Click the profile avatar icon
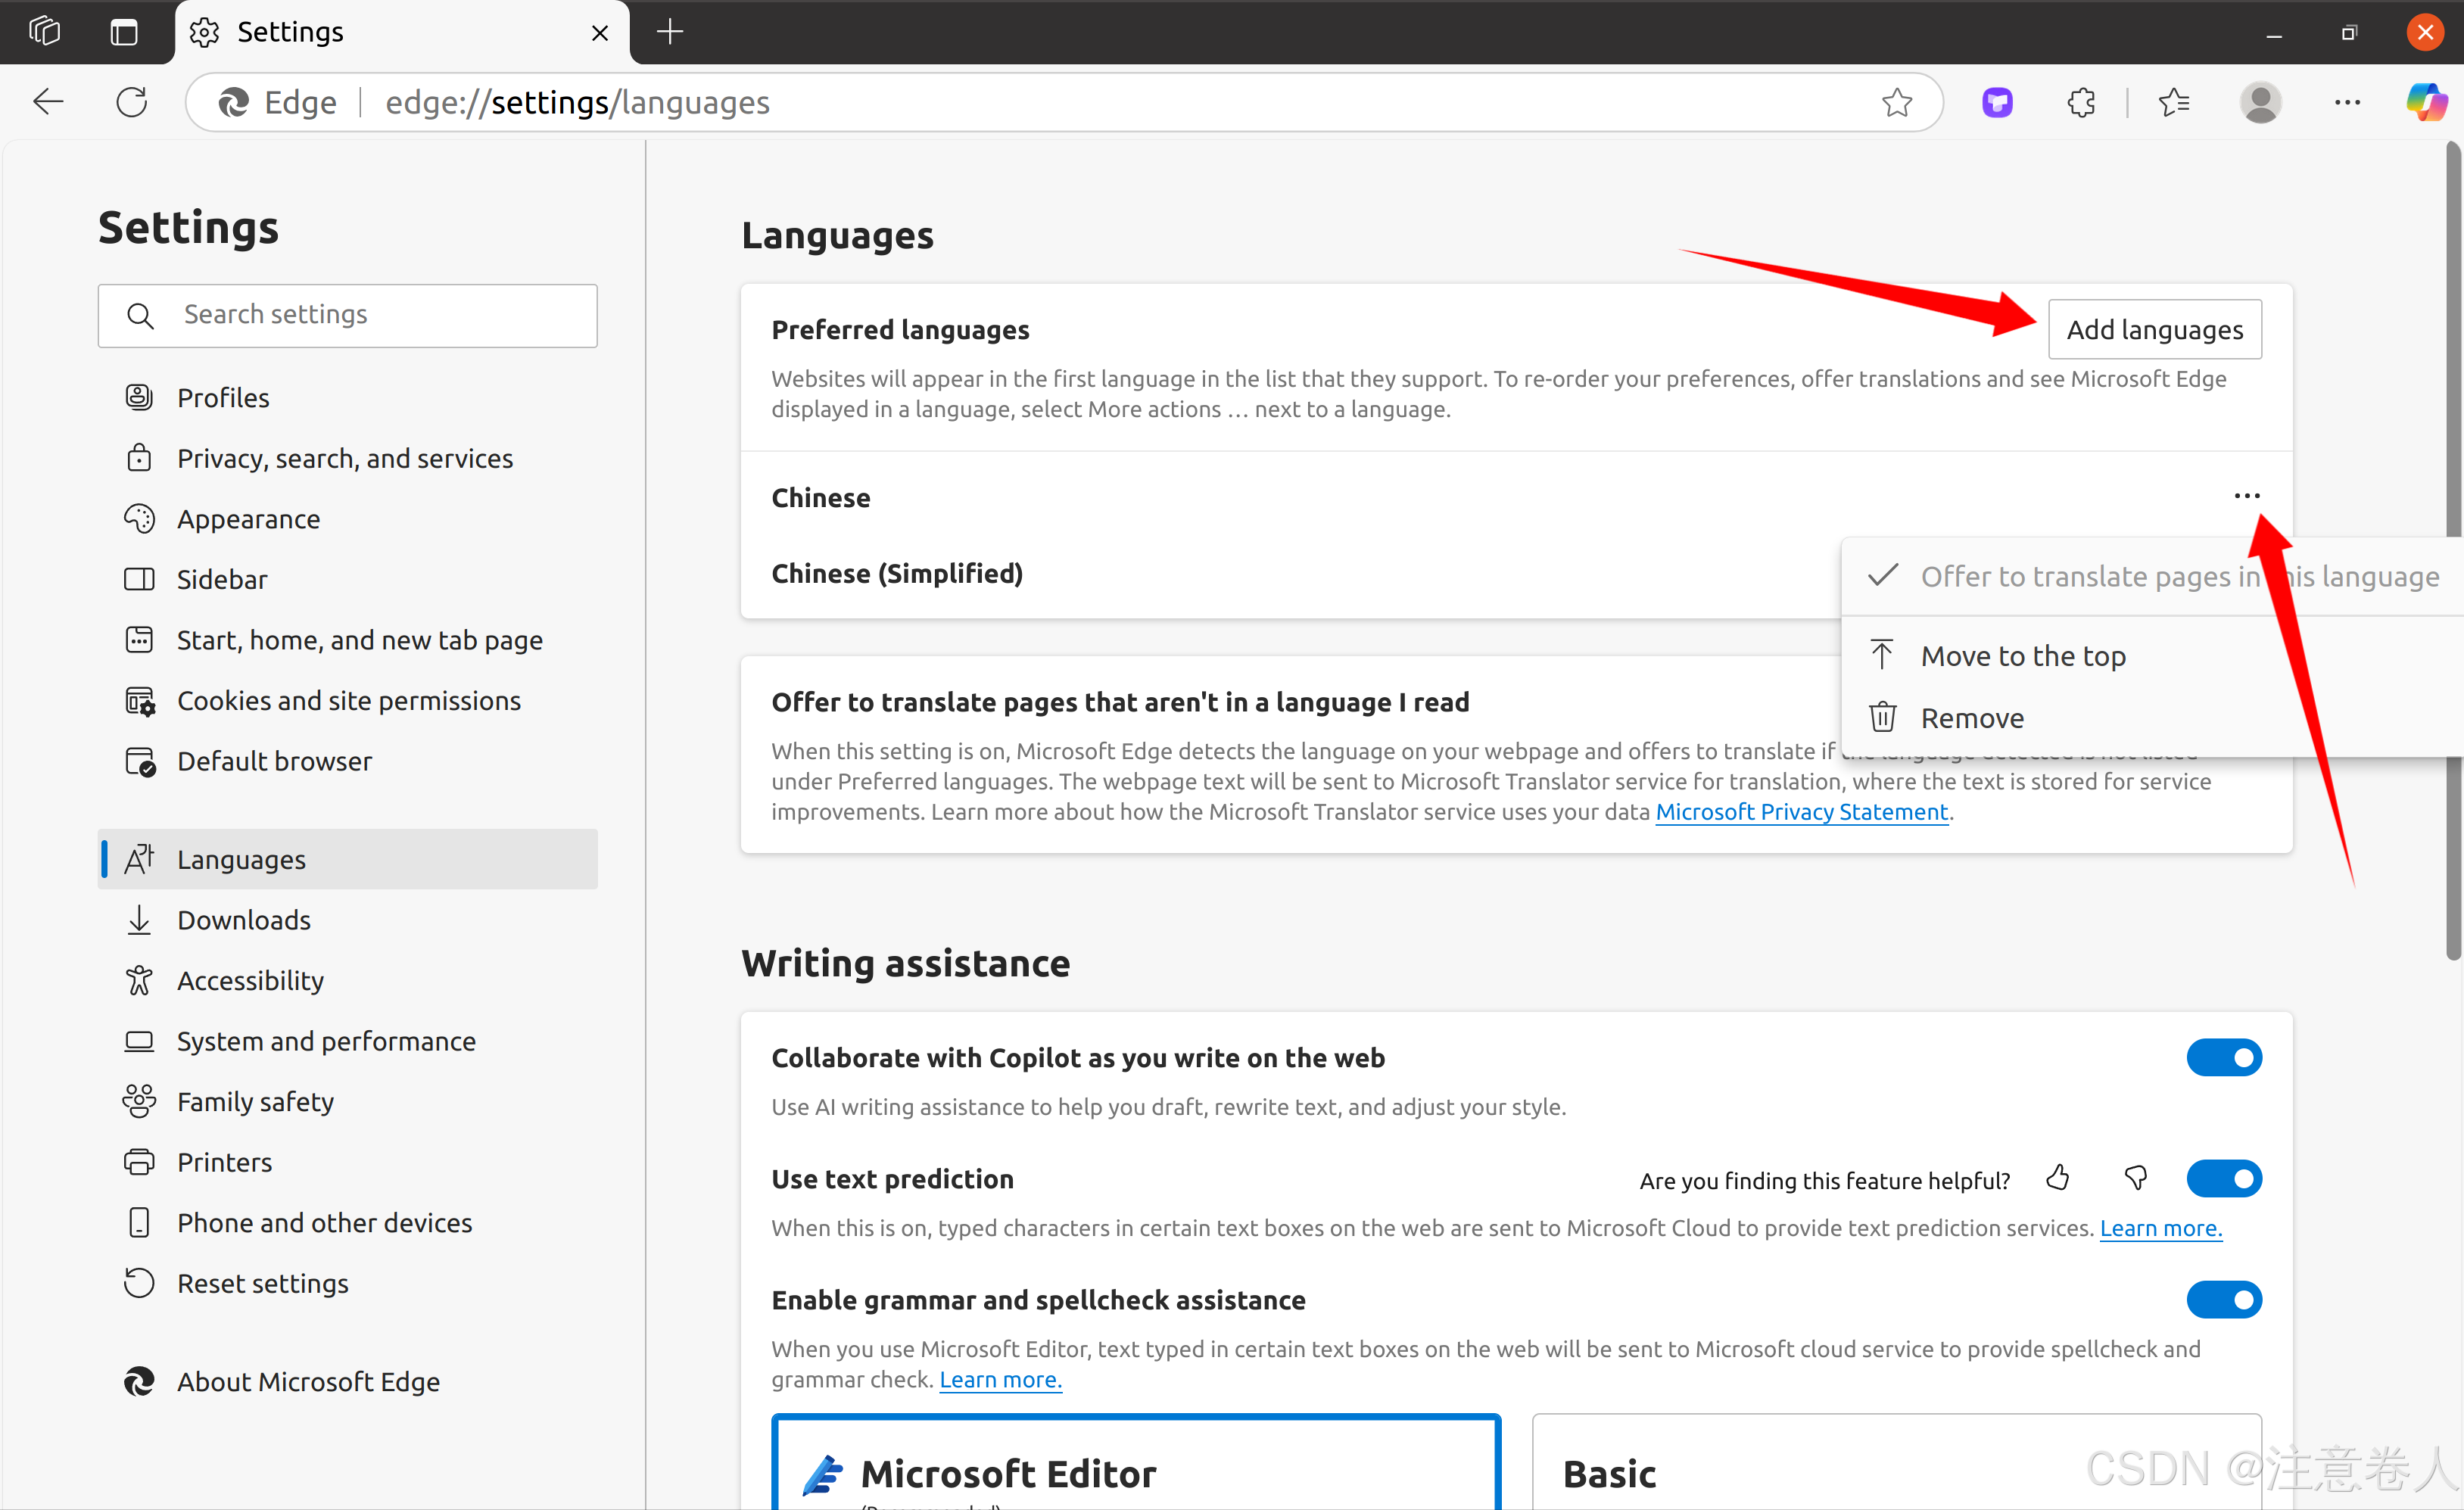Viewport: 2464px width, 1510px height. click(2260, 102)
